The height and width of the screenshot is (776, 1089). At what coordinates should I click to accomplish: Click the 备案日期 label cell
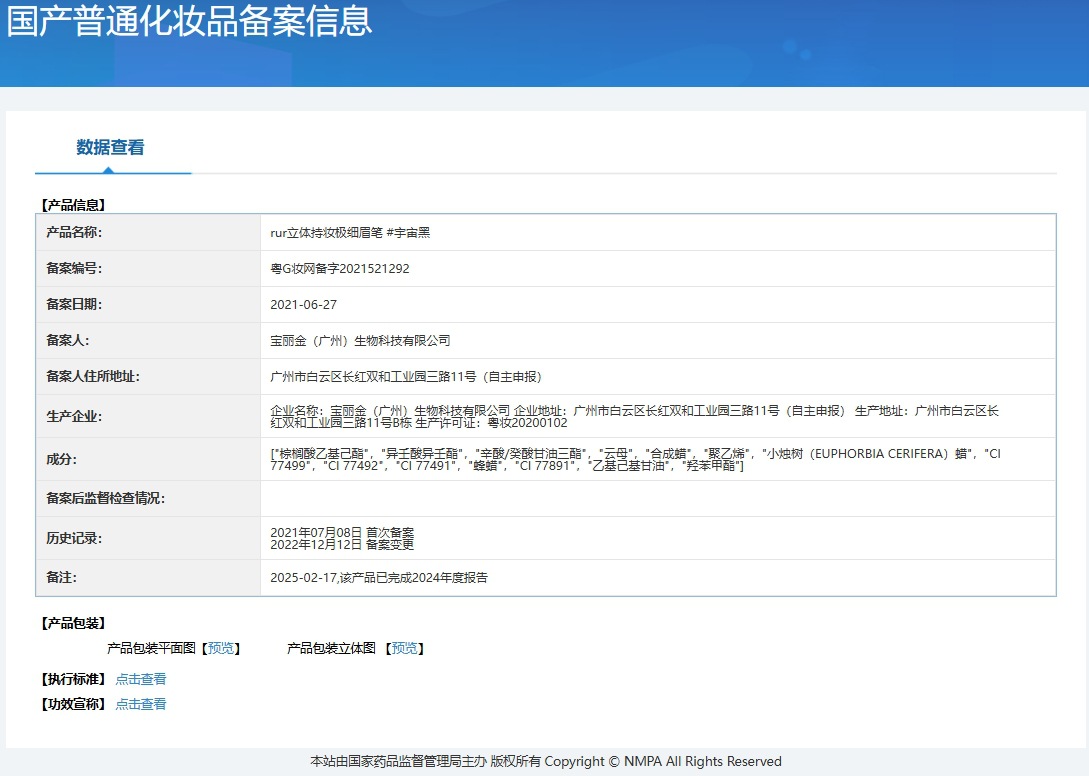tap(148, 304)
